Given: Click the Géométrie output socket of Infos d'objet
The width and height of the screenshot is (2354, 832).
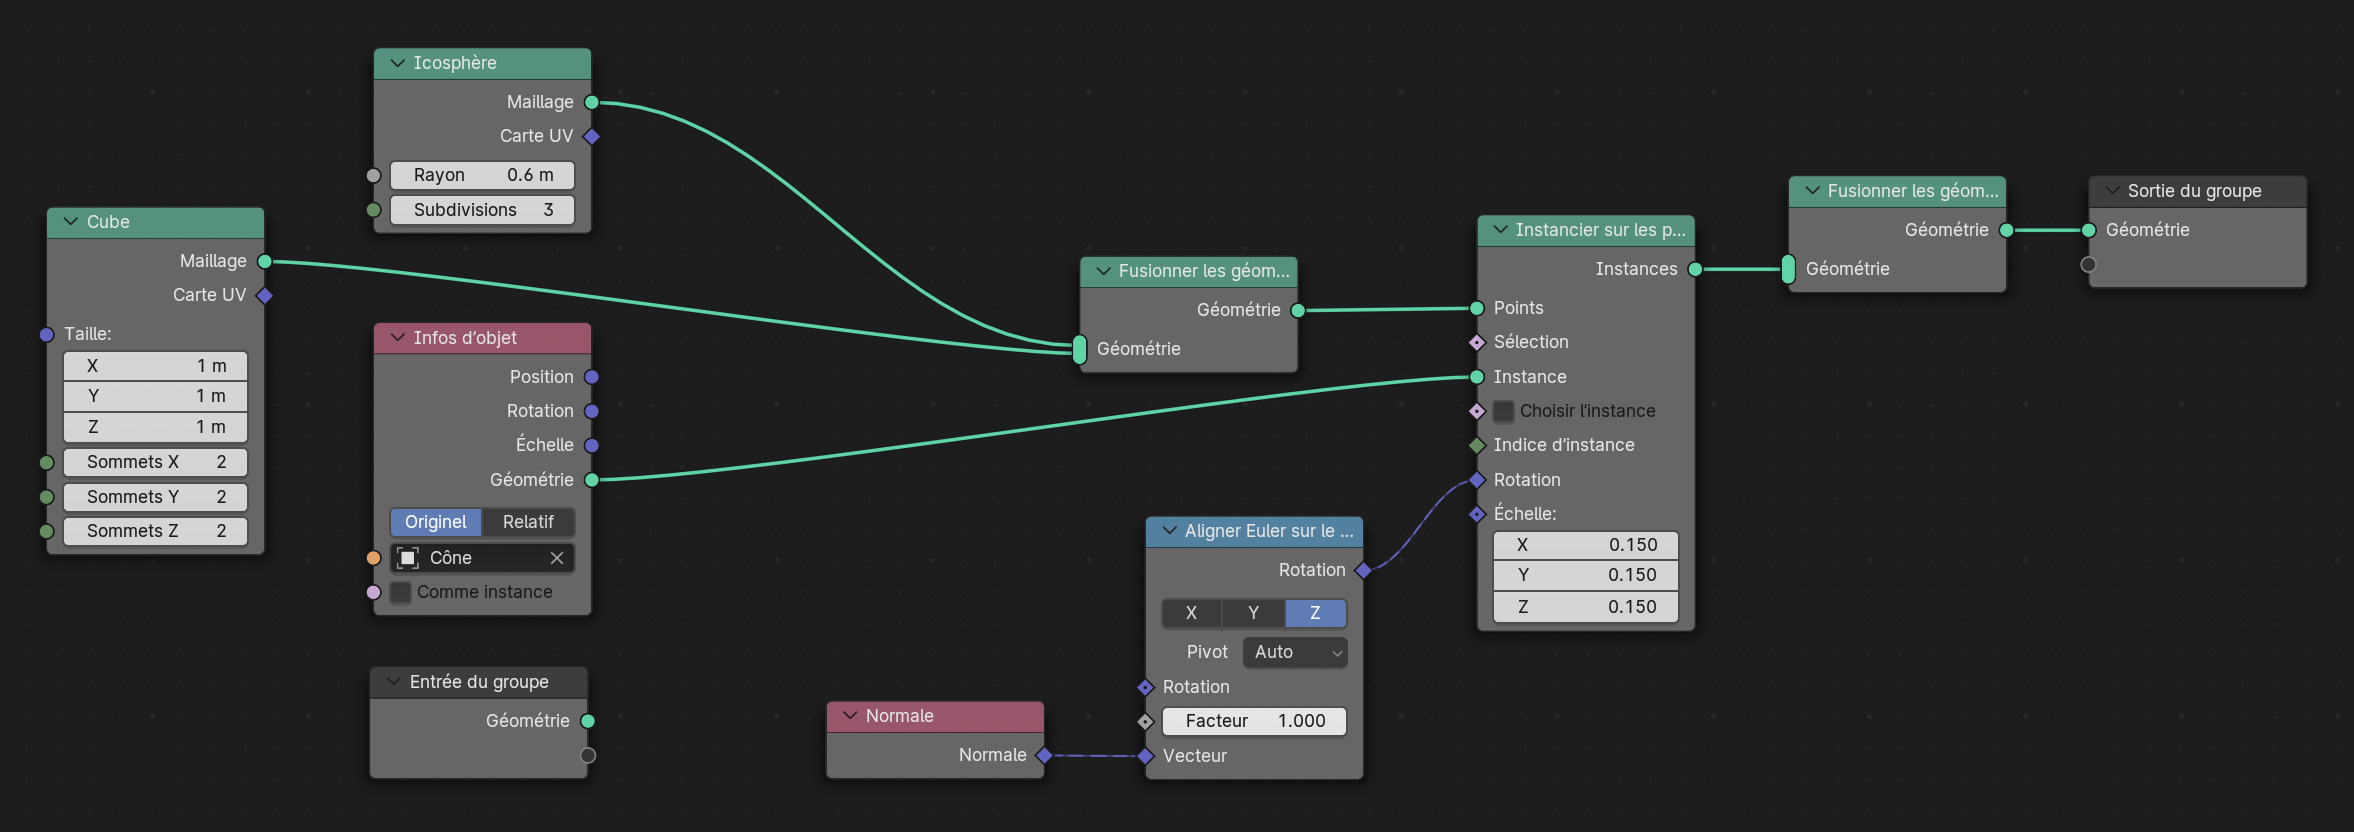Looking at the screenshot, I should 592,480.
